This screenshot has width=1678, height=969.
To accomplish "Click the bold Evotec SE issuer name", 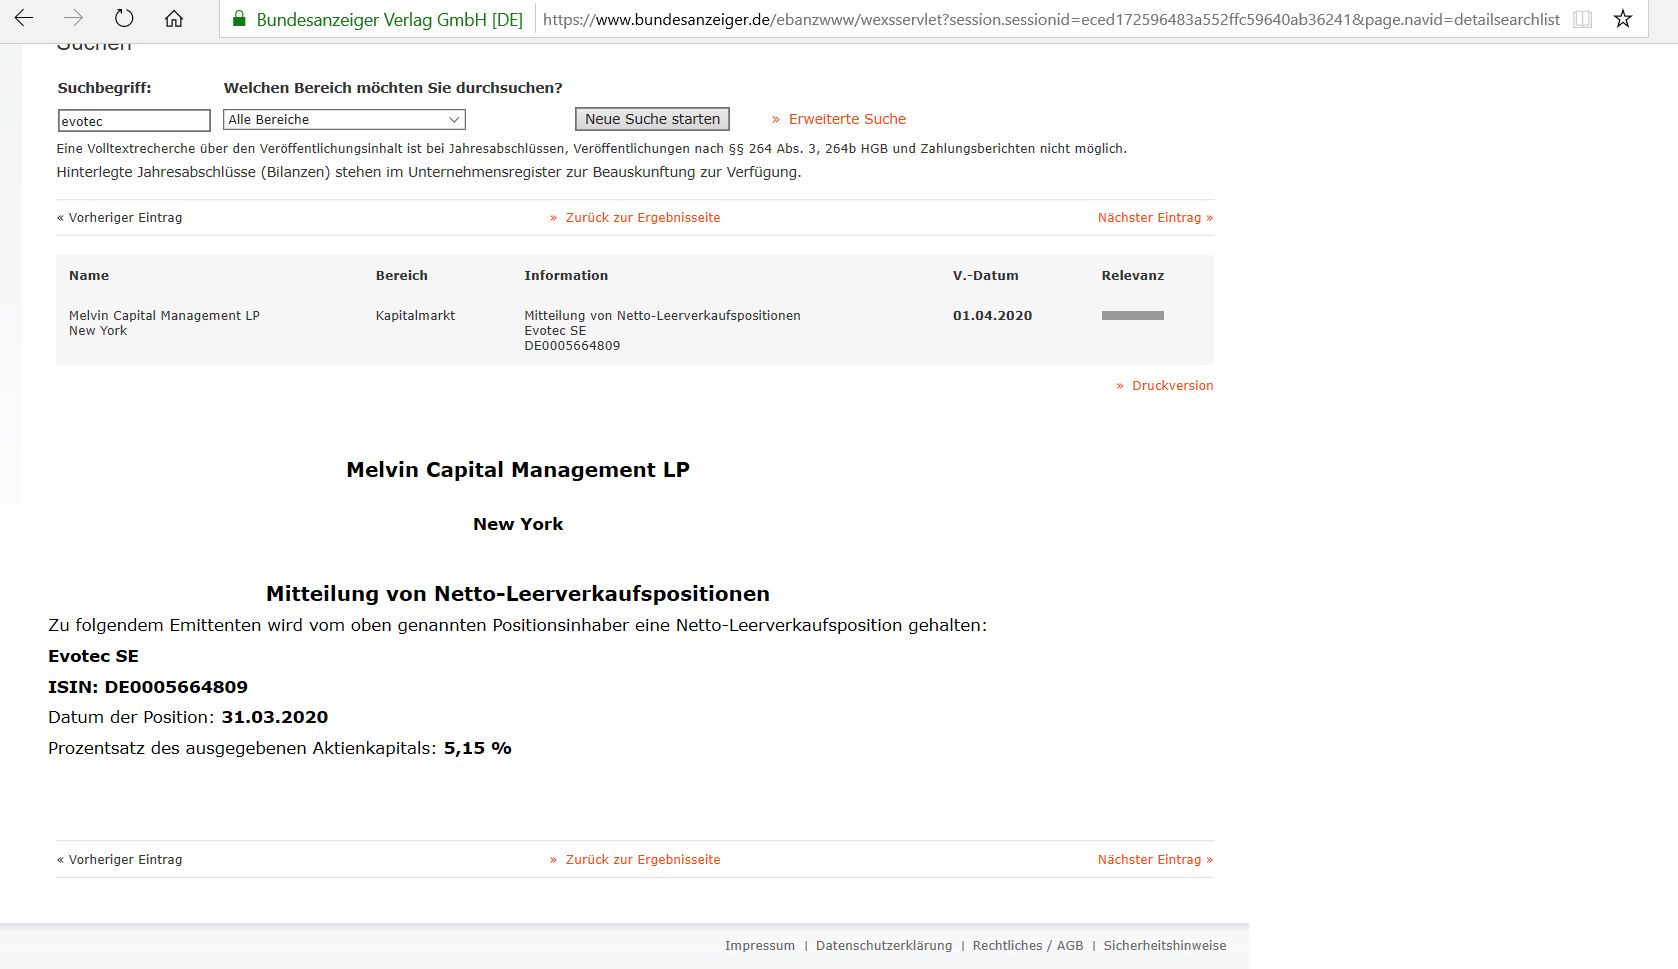I will pyautogui.click(x=93, y=656).
